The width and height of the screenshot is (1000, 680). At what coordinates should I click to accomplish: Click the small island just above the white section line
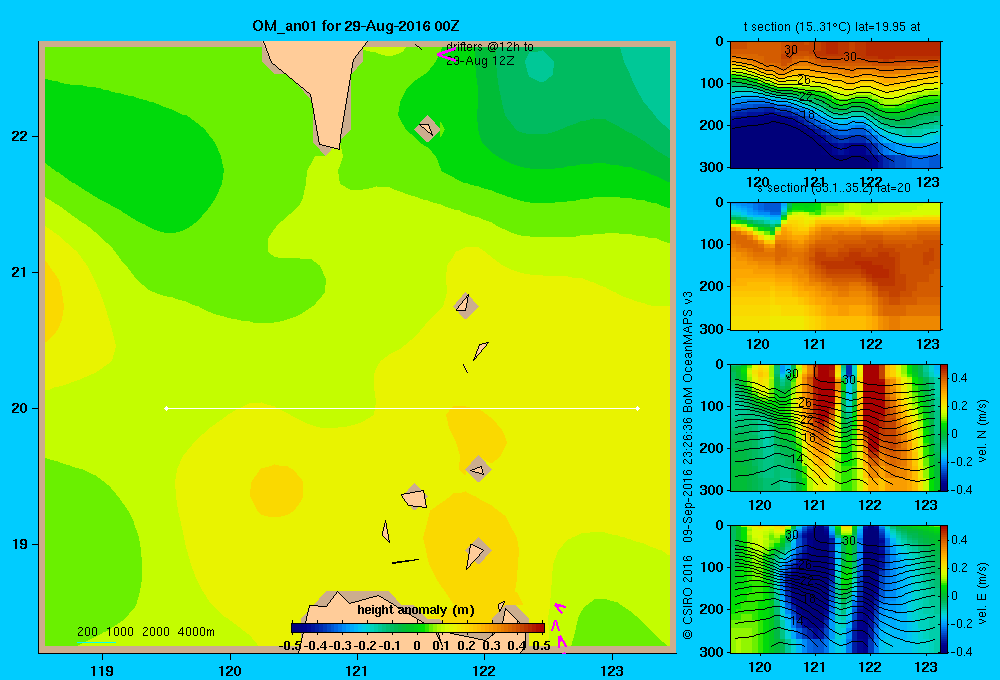(x=465, y=368)
